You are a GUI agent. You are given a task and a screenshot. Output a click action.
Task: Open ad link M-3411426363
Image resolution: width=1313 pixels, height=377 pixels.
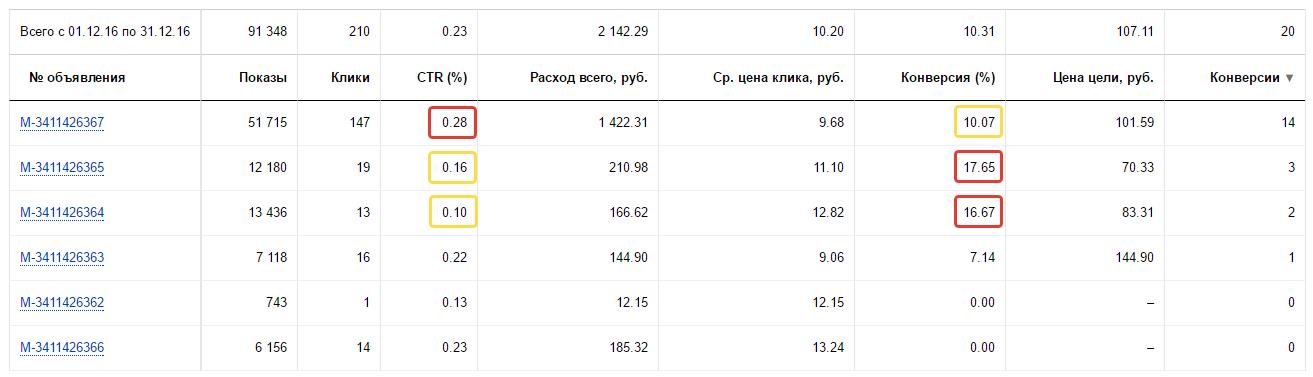[x=62, y=258]
